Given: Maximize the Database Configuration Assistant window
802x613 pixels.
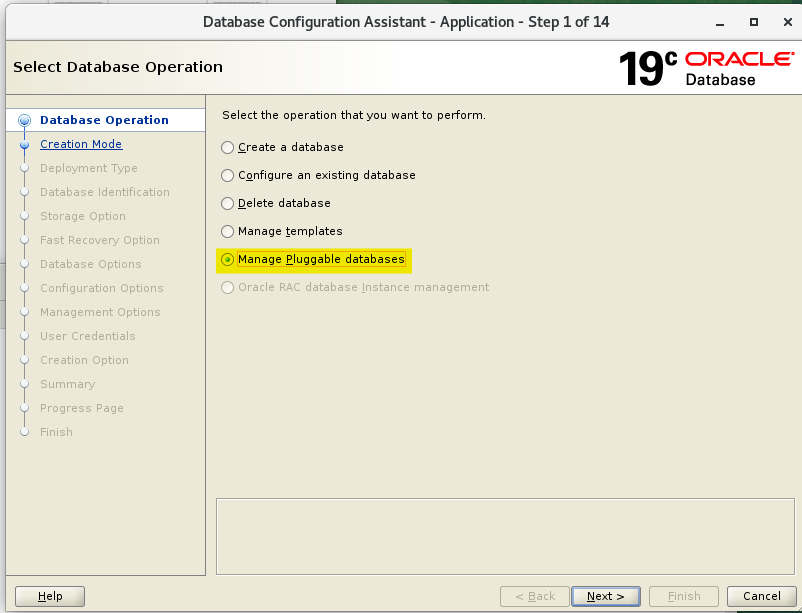Looking at the screenshot, I should click(x=753, y=22).
